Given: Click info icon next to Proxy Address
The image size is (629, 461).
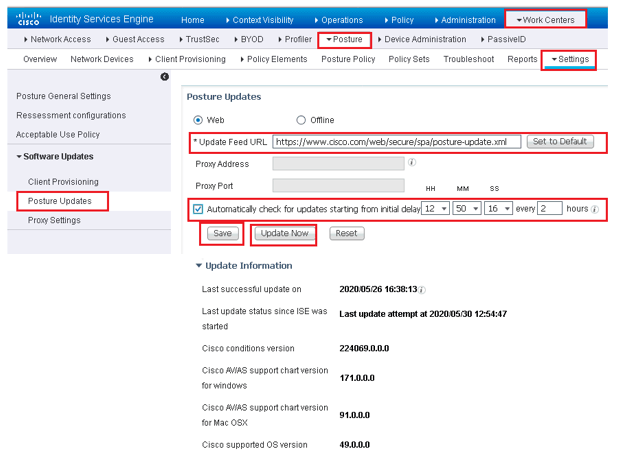Looking at the screenshot, I should [x=412, y=162].
